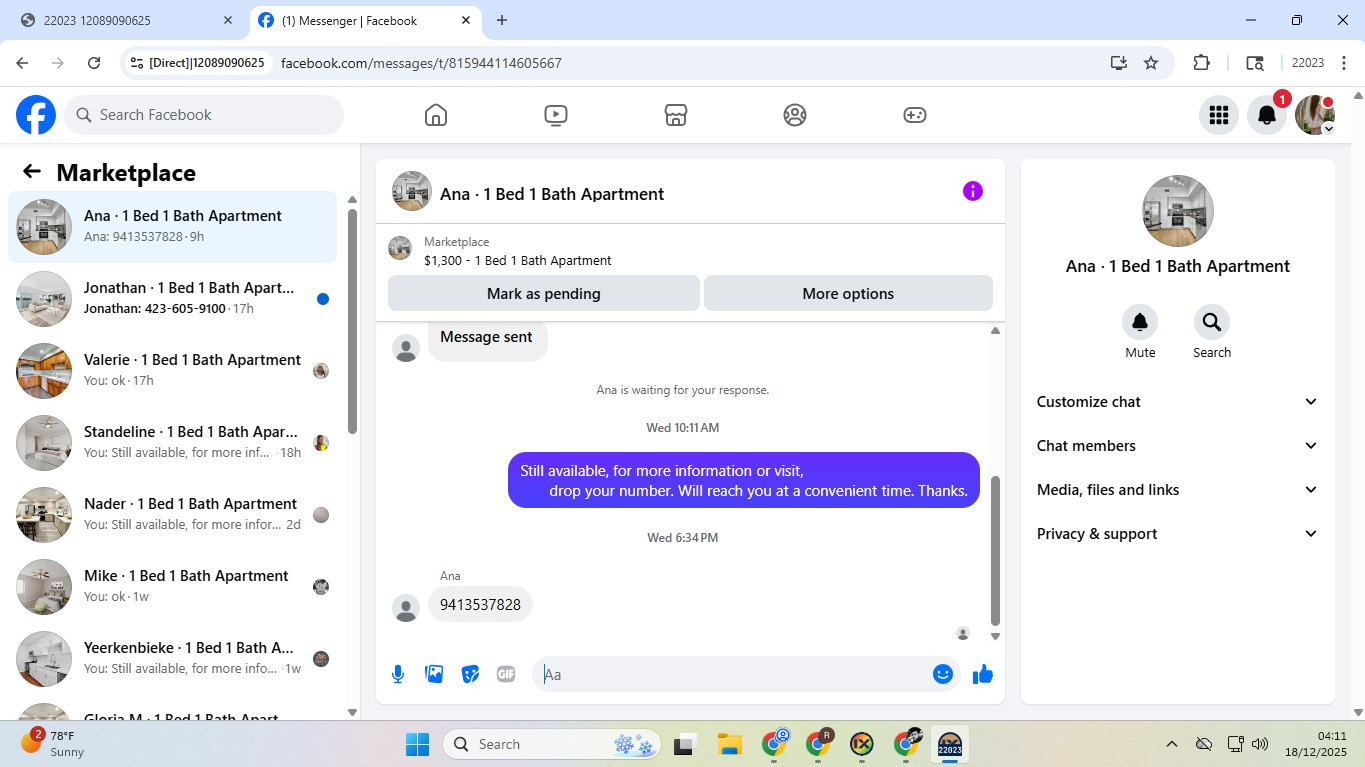Open the Gaming controller icon
1365x767 pixels.
915,115
